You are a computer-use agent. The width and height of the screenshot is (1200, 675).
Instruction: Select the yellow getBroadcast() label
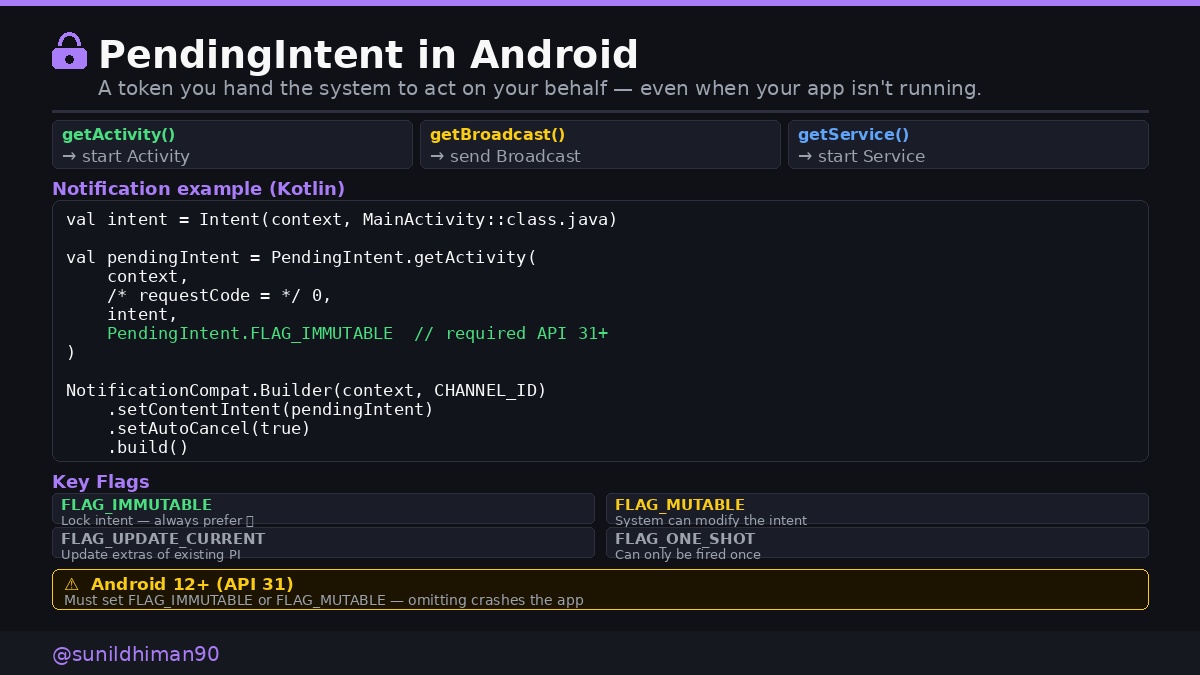[x=497, y=134]
